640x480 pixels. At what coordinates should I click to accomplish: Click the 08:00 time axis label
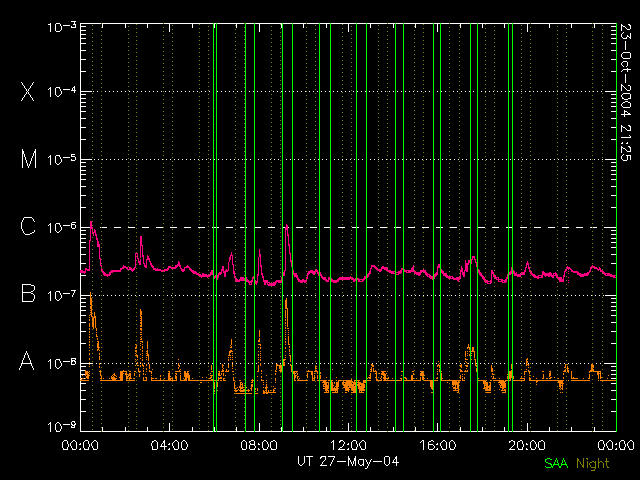click(259, 444)
